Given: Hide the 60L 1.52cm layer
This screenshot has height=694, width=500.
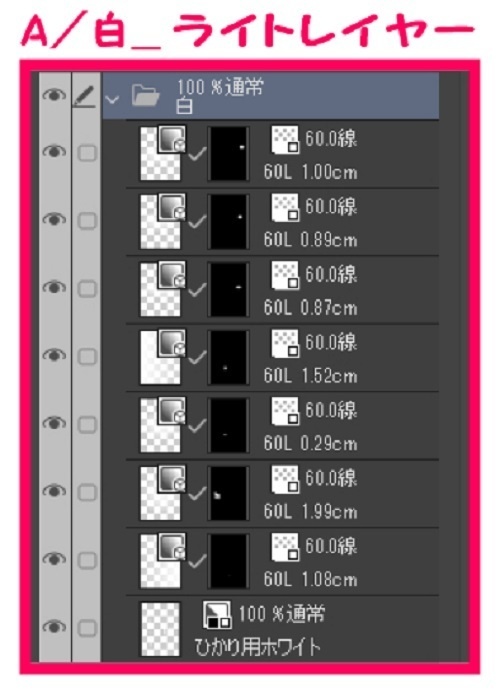Looking at the screenshot, I should coord(54,355).
